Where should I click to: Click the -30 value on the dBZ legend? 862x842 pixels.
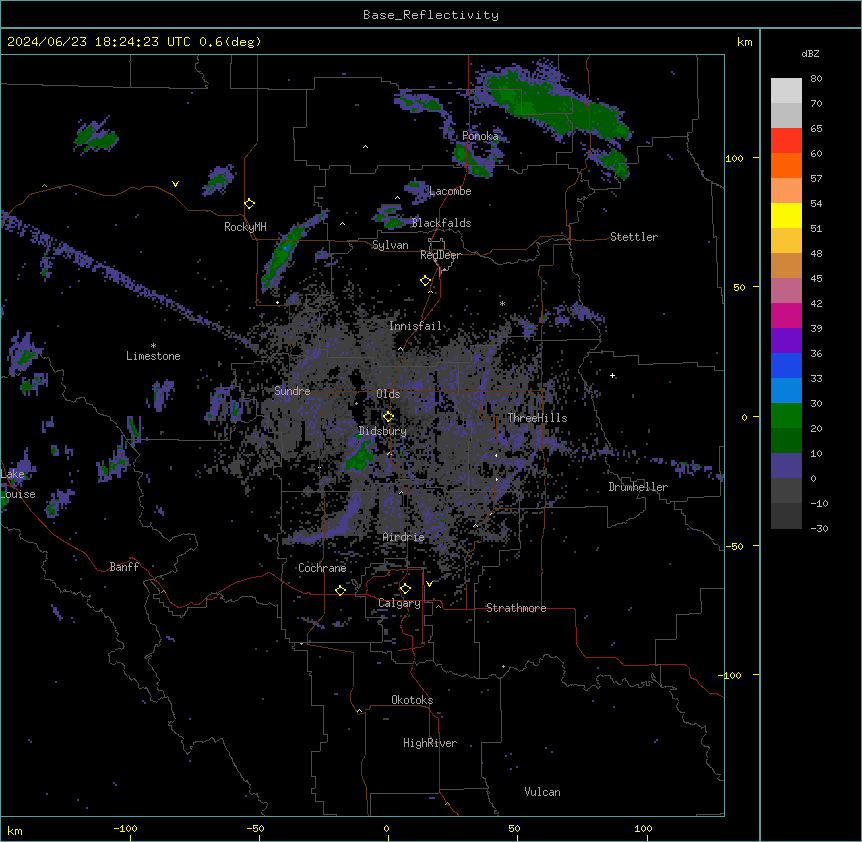pyautogui.click(x=819, y=528)
